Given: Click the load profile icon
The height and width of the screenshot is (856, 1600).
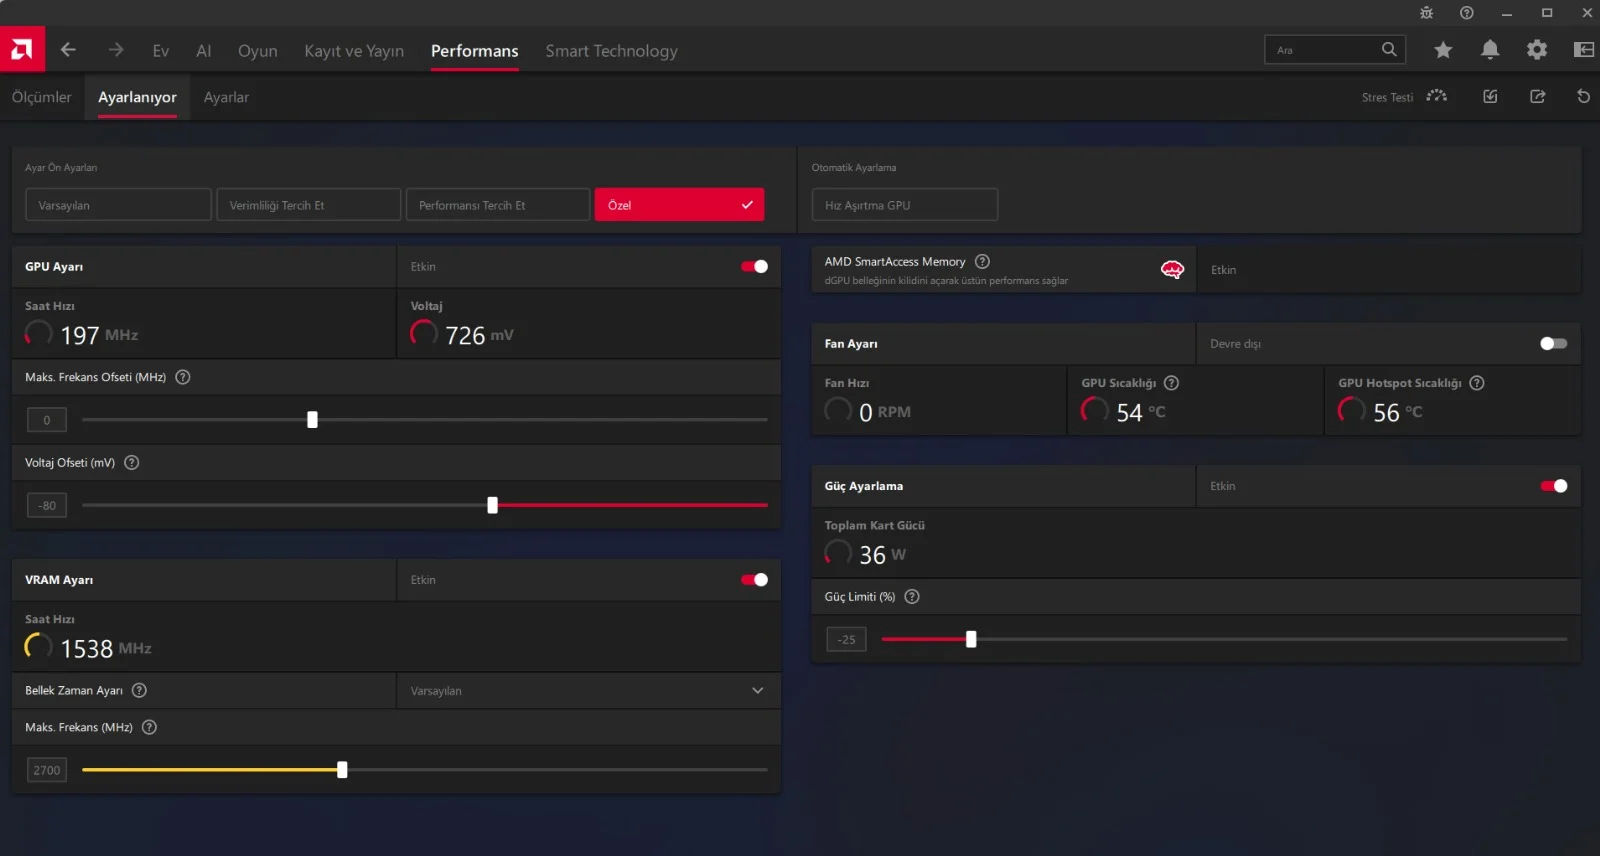Looking at the screenshot, I should pyautogui.click(x=1490, y=96).
